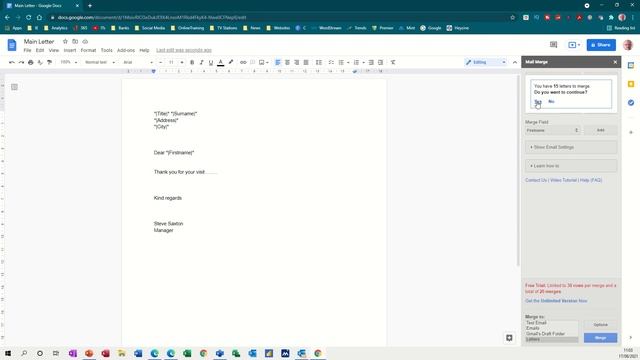The height and width of the screenshot is (360, 640).
Task: Close the Mail Merge sidebar
Action: coord(615,62)
